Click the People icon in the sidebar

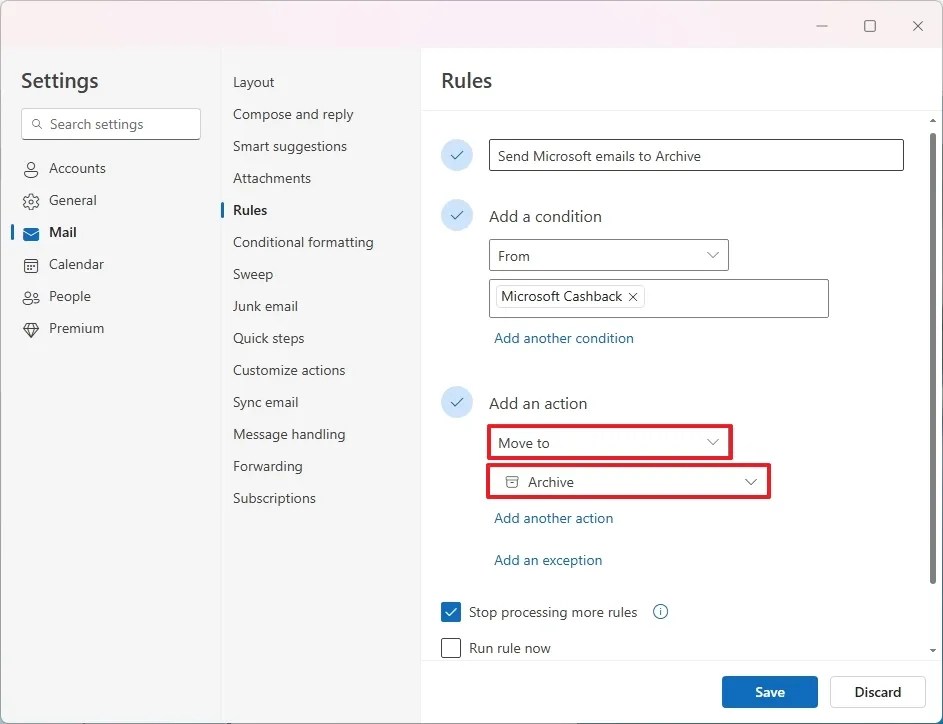click(31, 296)
